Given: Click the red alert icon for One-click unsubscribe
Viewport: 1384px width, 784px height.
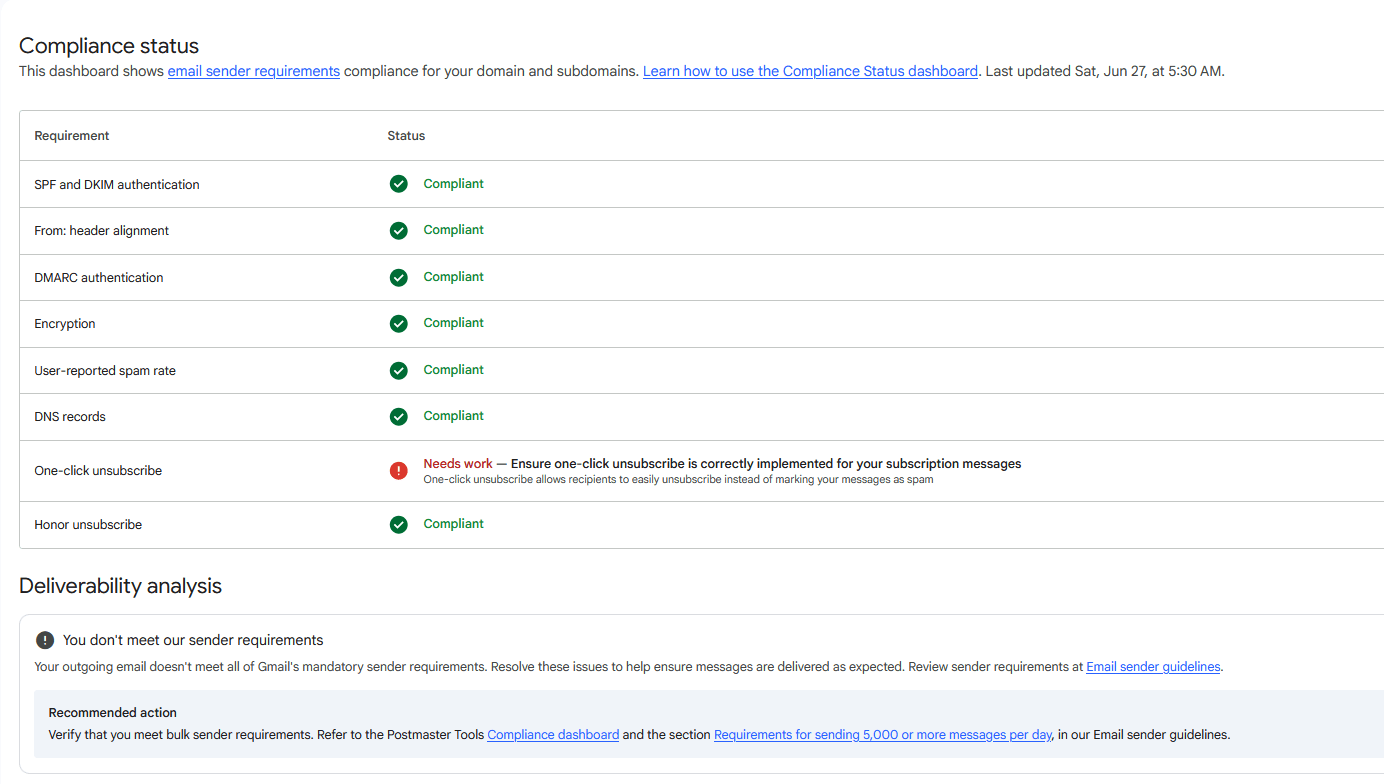Looking at the screenshot, I should pyautogui.click(x=399, y=470).
